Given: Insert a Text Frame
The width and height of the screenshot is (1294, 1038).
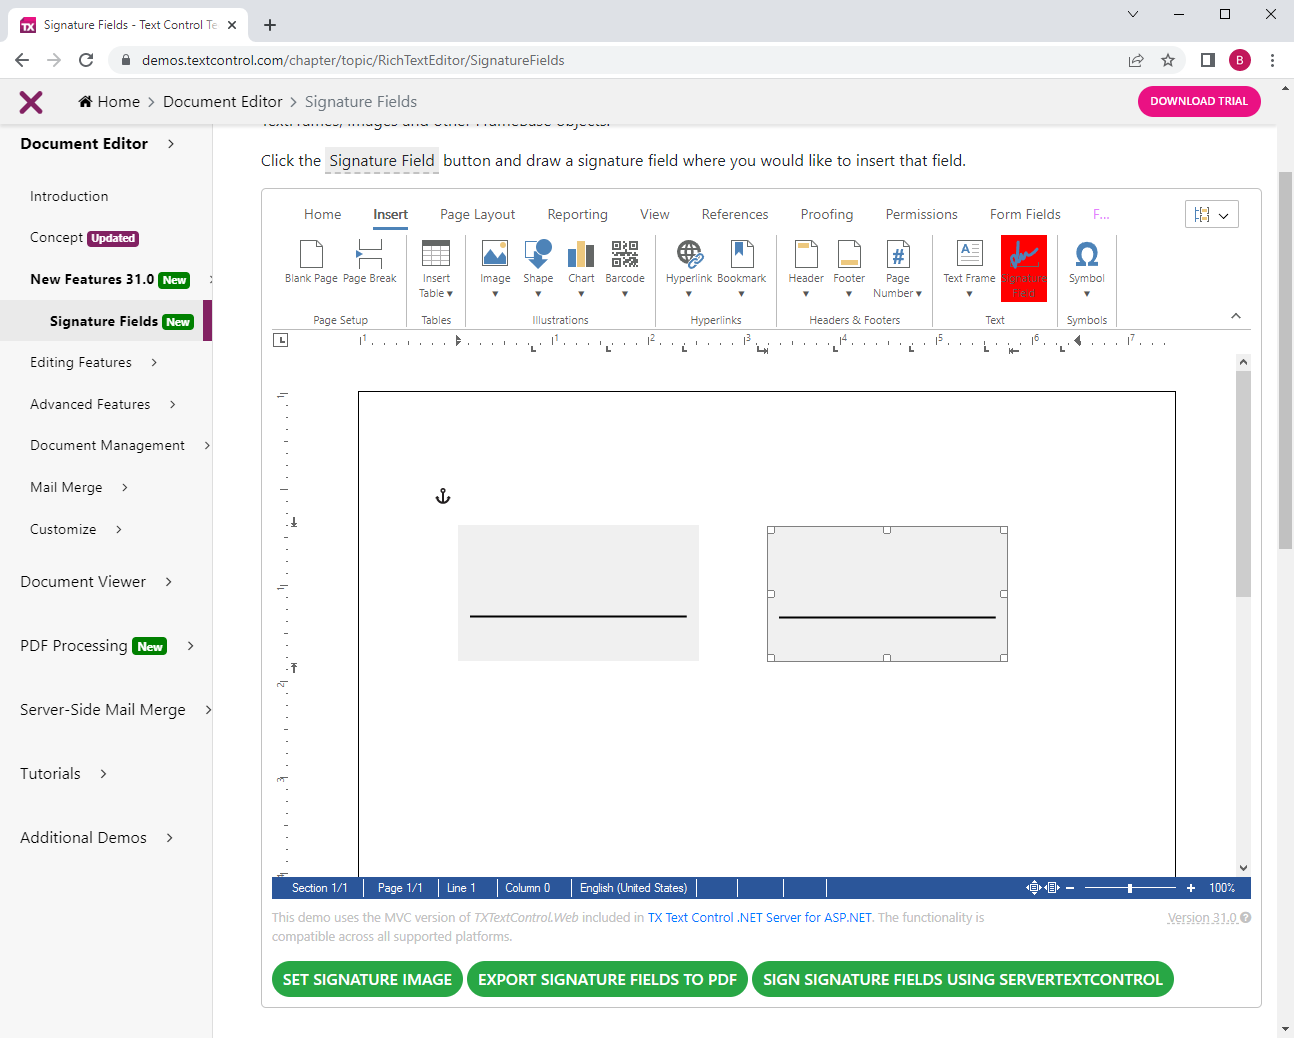Looking at the screenshot, I should [x=969, y=269].
